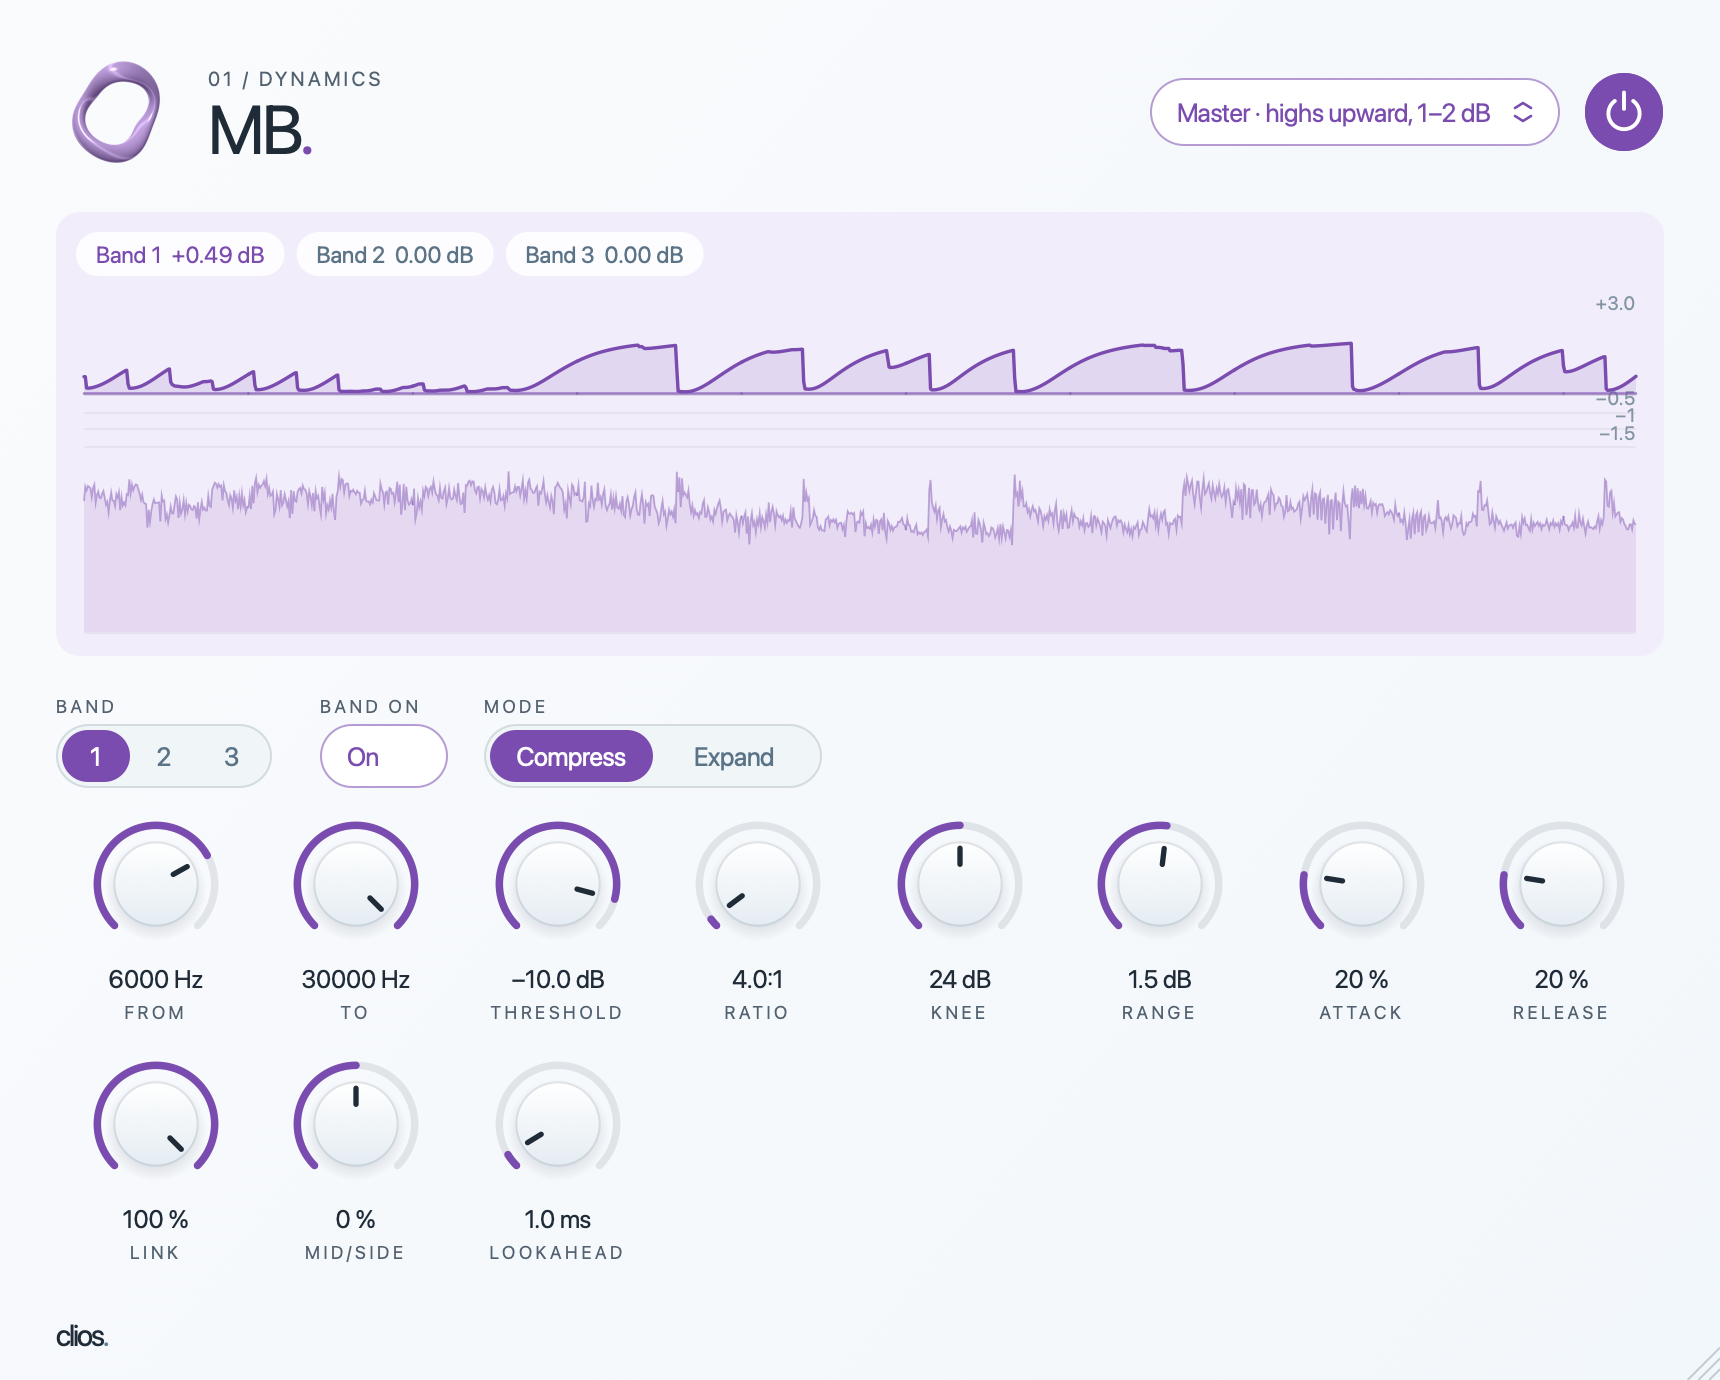Click the Attack knob

coord(1362,884)
